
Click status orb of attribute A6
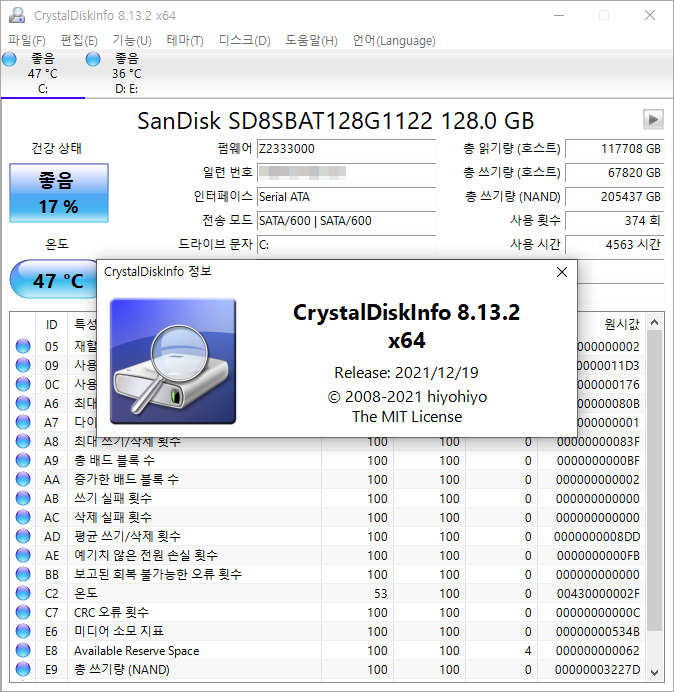pyautogui.click(x=23, y=403)
